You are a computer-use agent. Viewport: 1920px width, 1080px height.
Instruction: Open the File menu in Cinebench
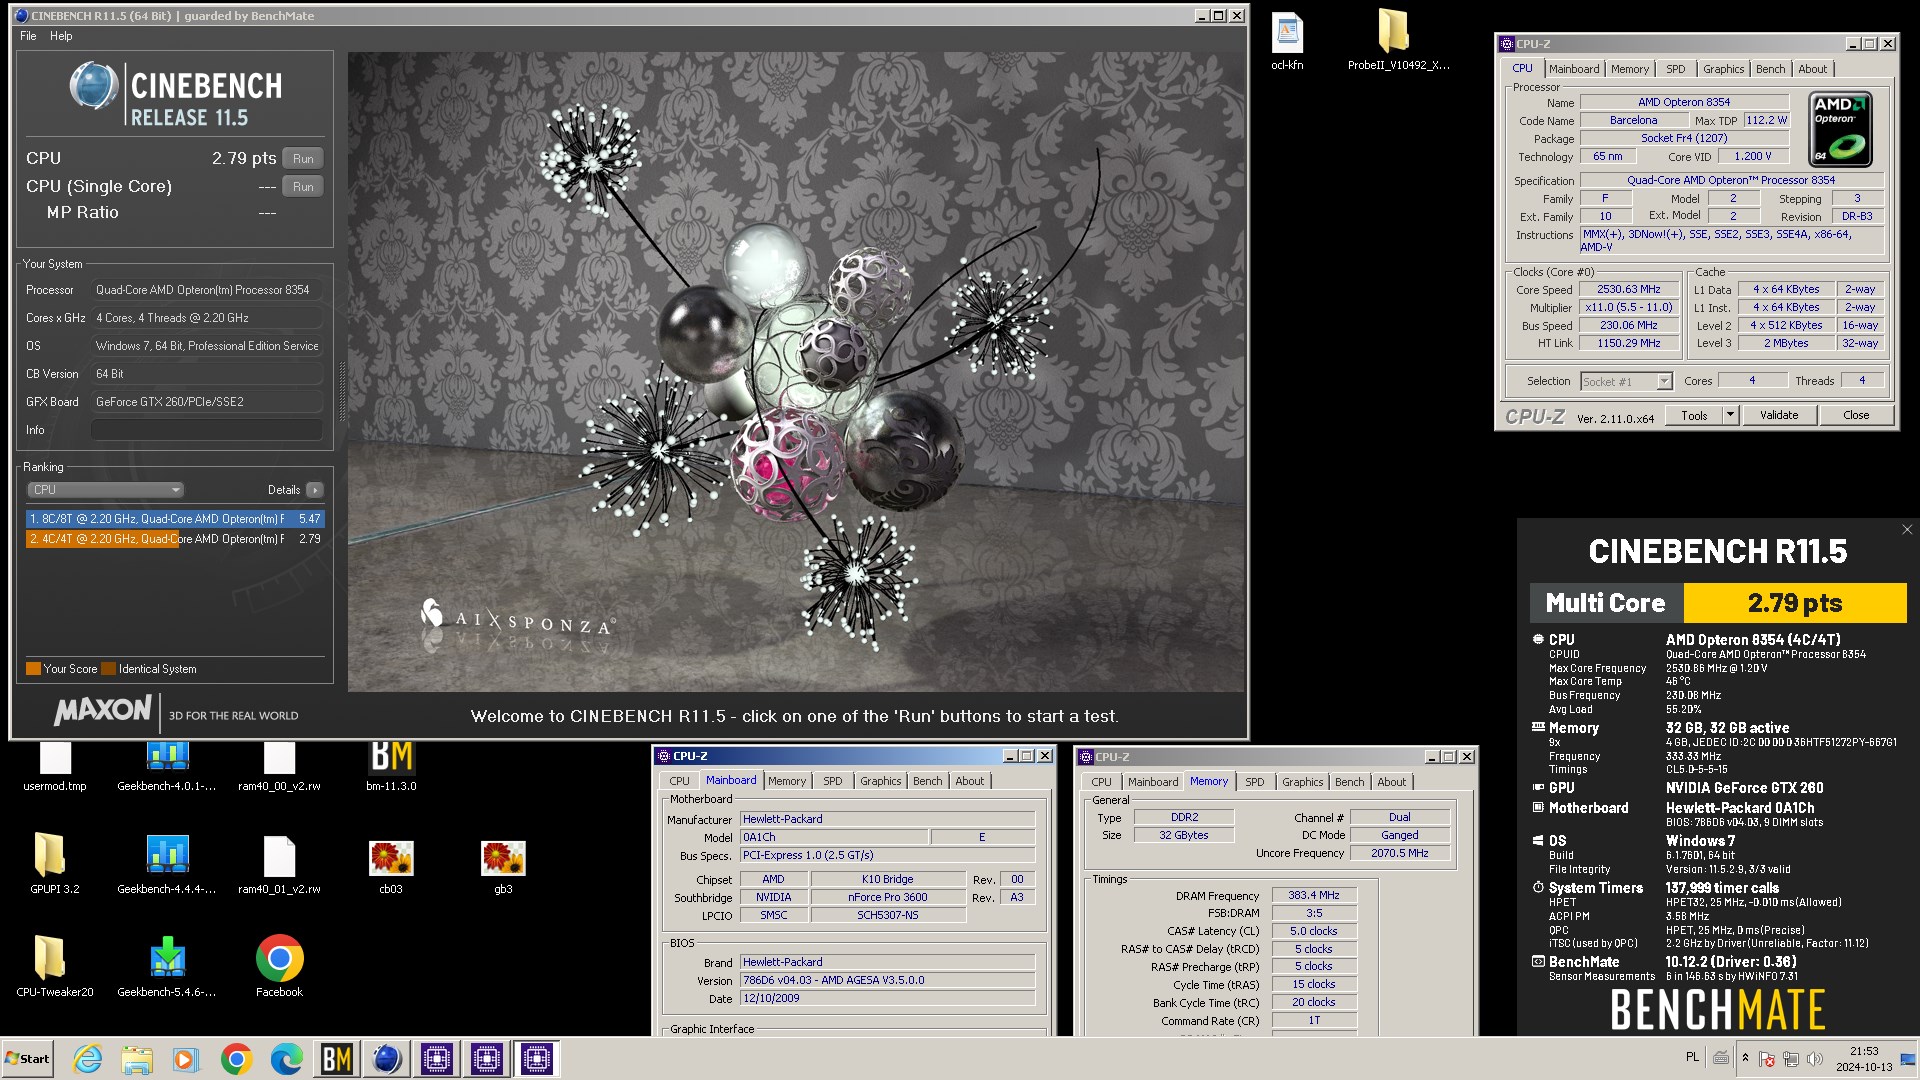coord(28,36)
